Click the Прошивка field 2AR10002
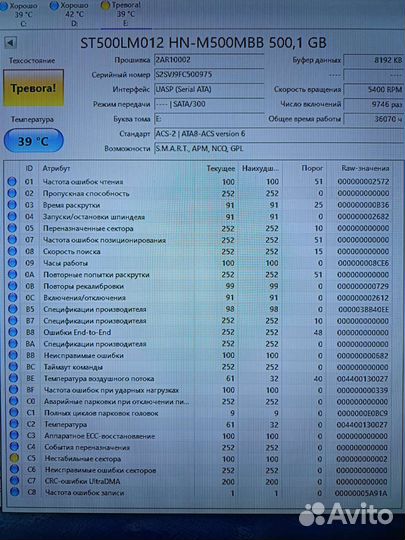 [209, 60]
